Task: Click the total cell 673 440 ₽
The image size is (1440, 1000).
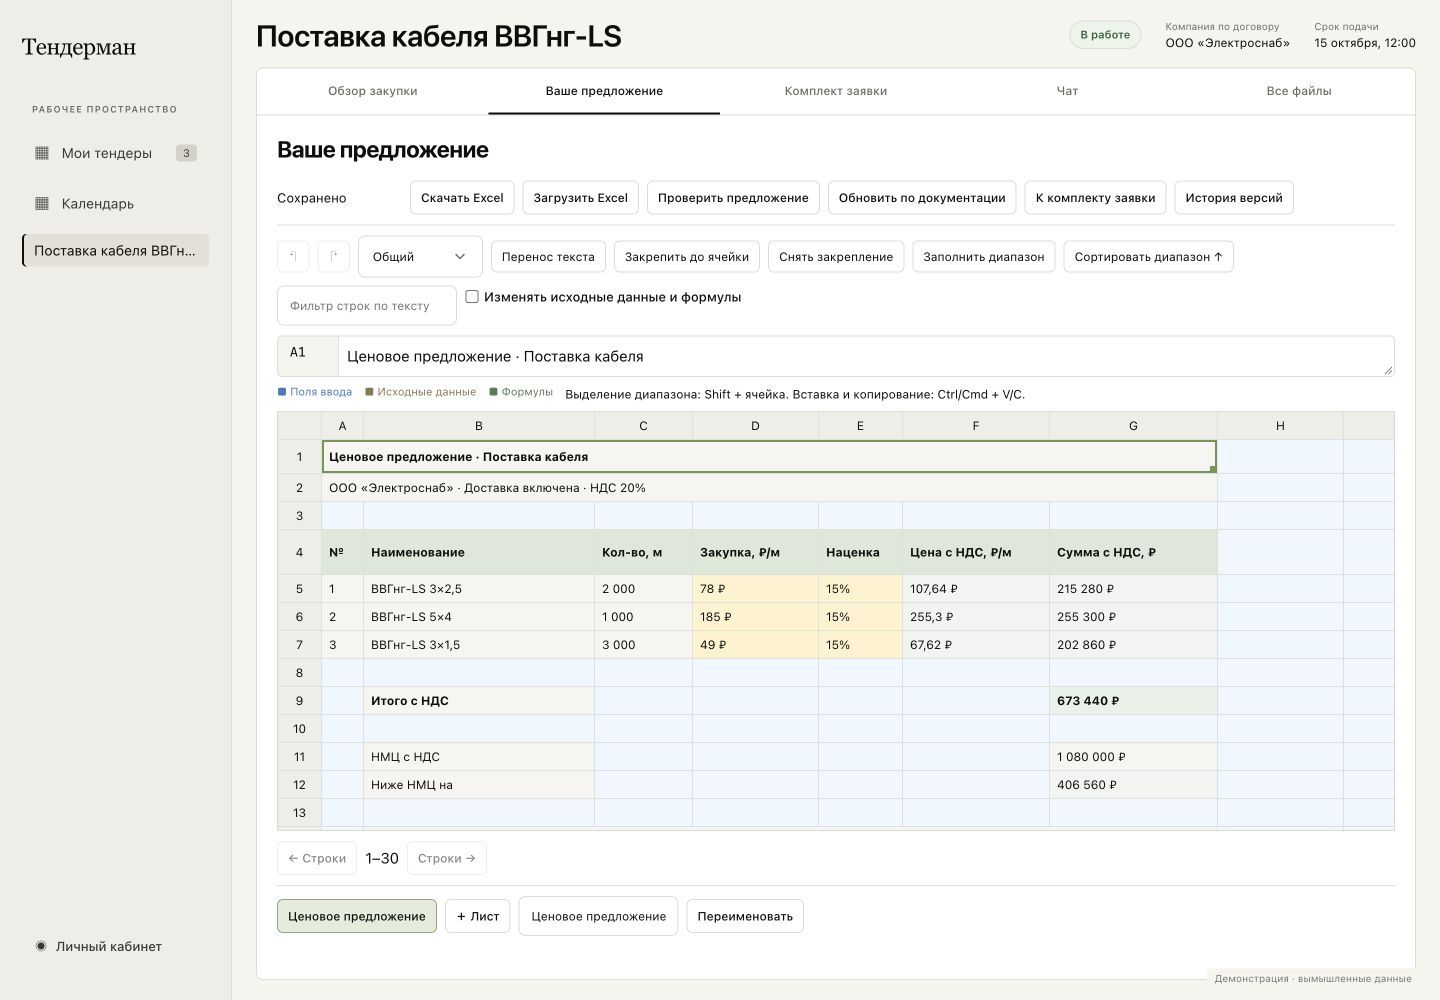Action: coord(1133,701)
